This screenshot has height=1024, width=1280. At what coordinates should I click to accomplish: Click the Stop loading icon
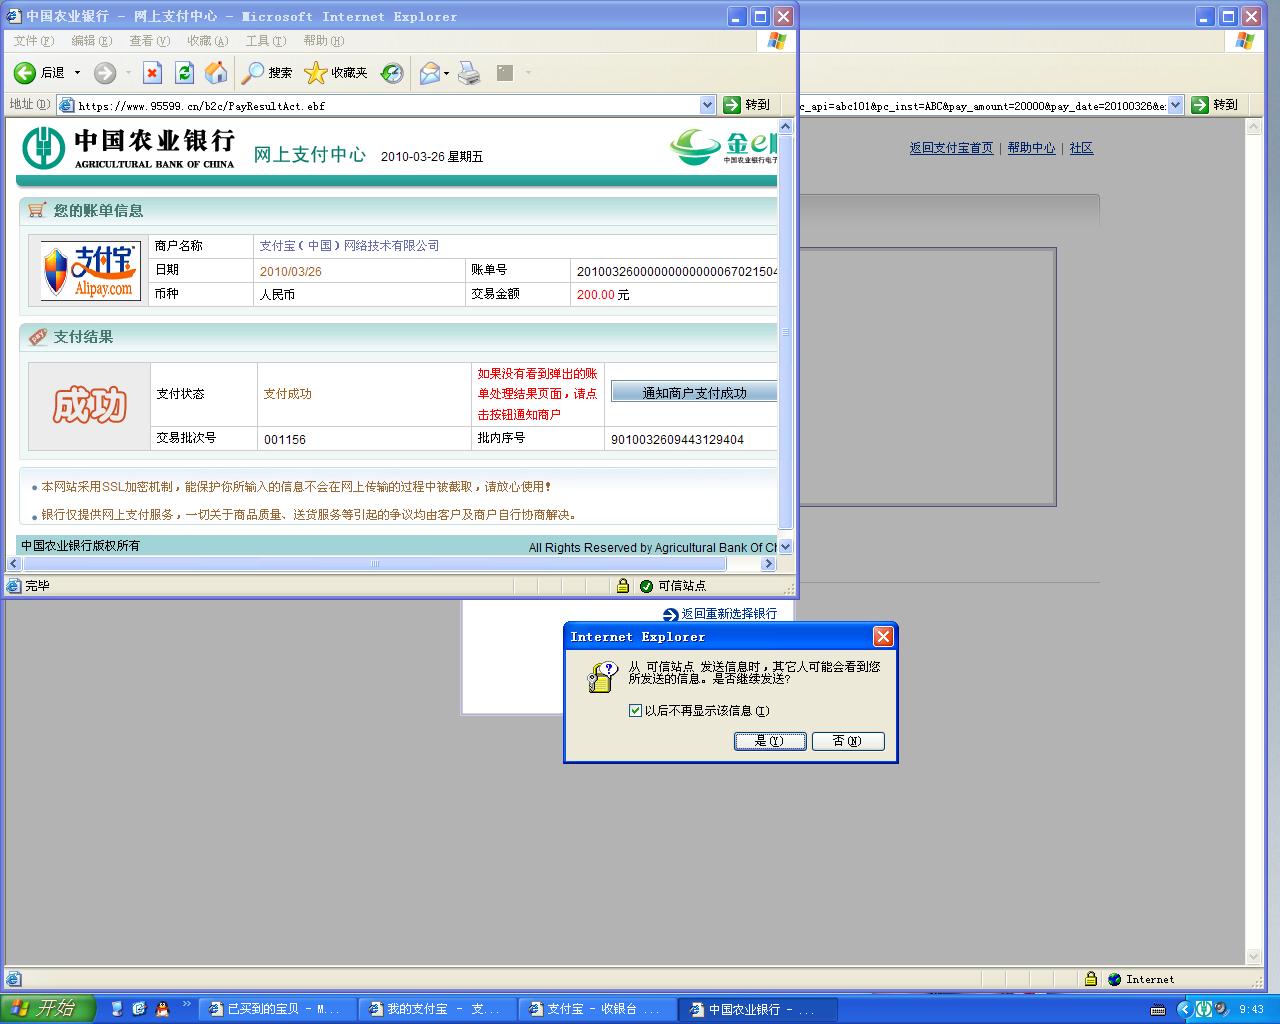[x=152, y=73]
